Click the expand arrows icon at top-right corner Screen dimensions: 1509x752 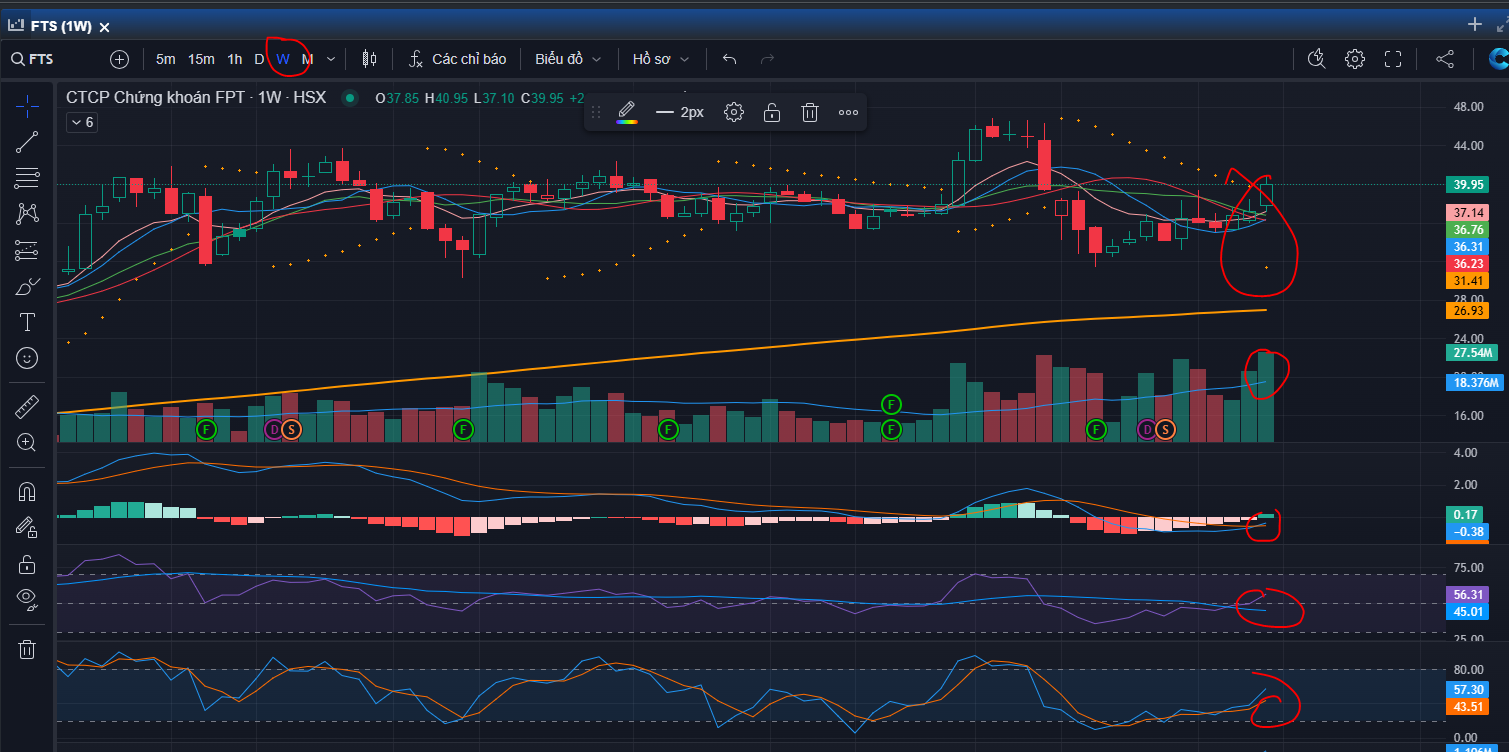pyautogui.click(x=1501, y=25)
